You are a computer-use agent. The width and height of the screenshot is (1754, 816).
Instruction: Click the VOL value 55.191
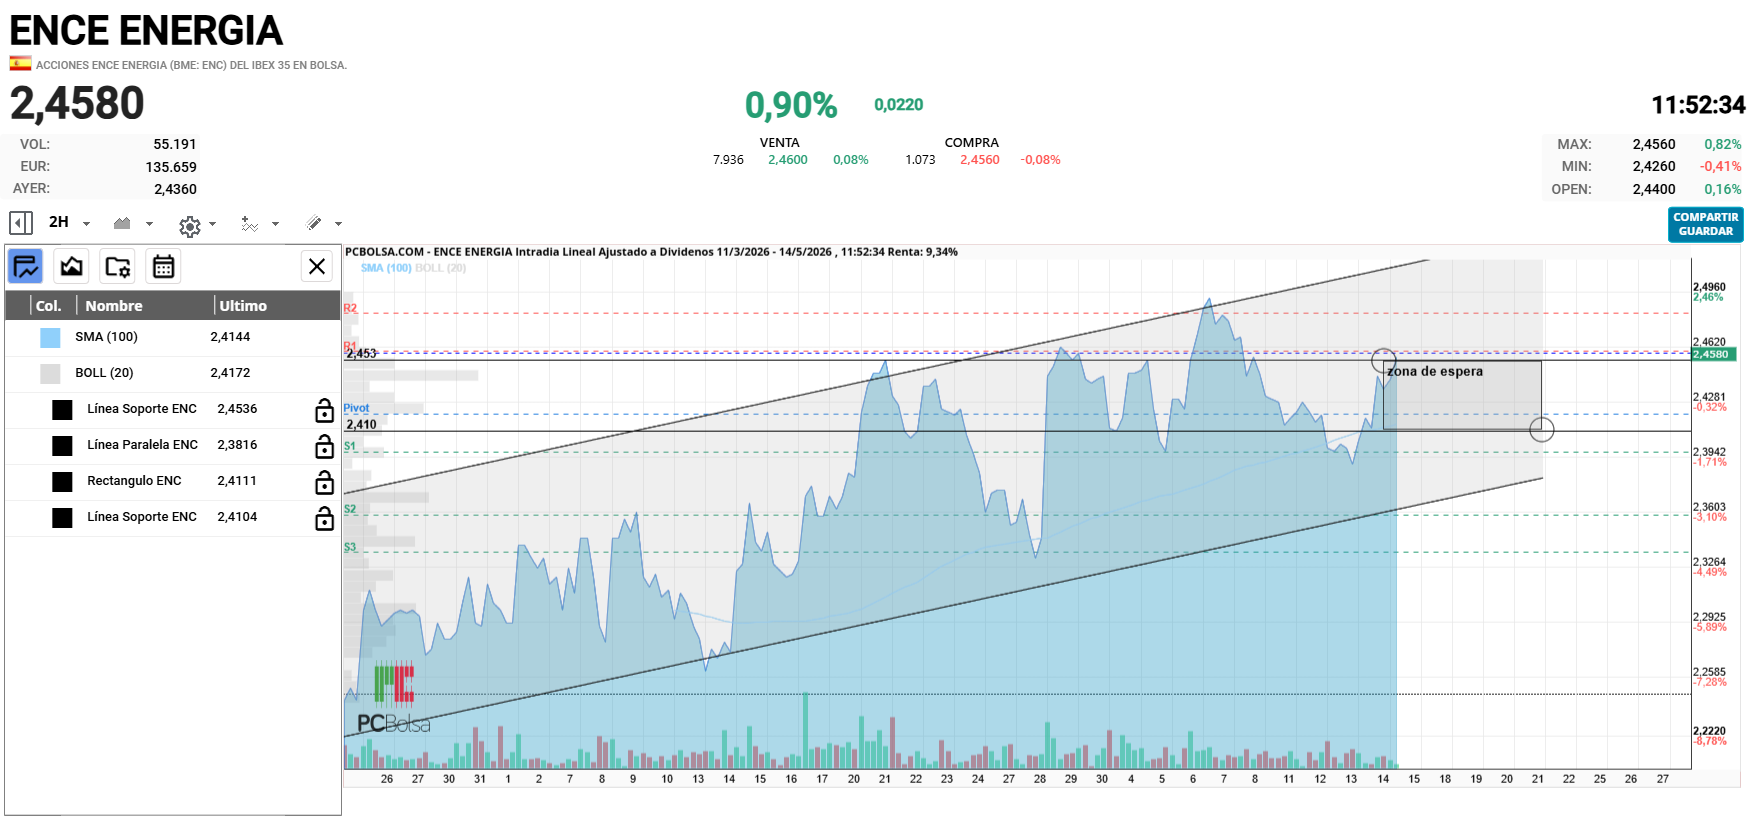(x=175, y=145)
